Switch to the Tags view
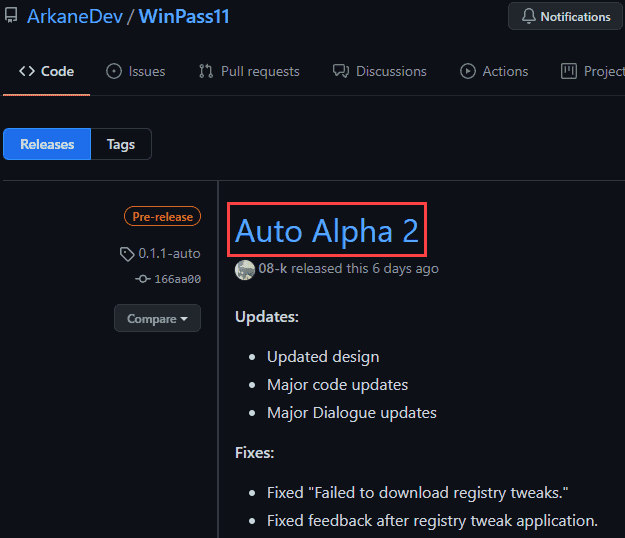 (121, 144)
